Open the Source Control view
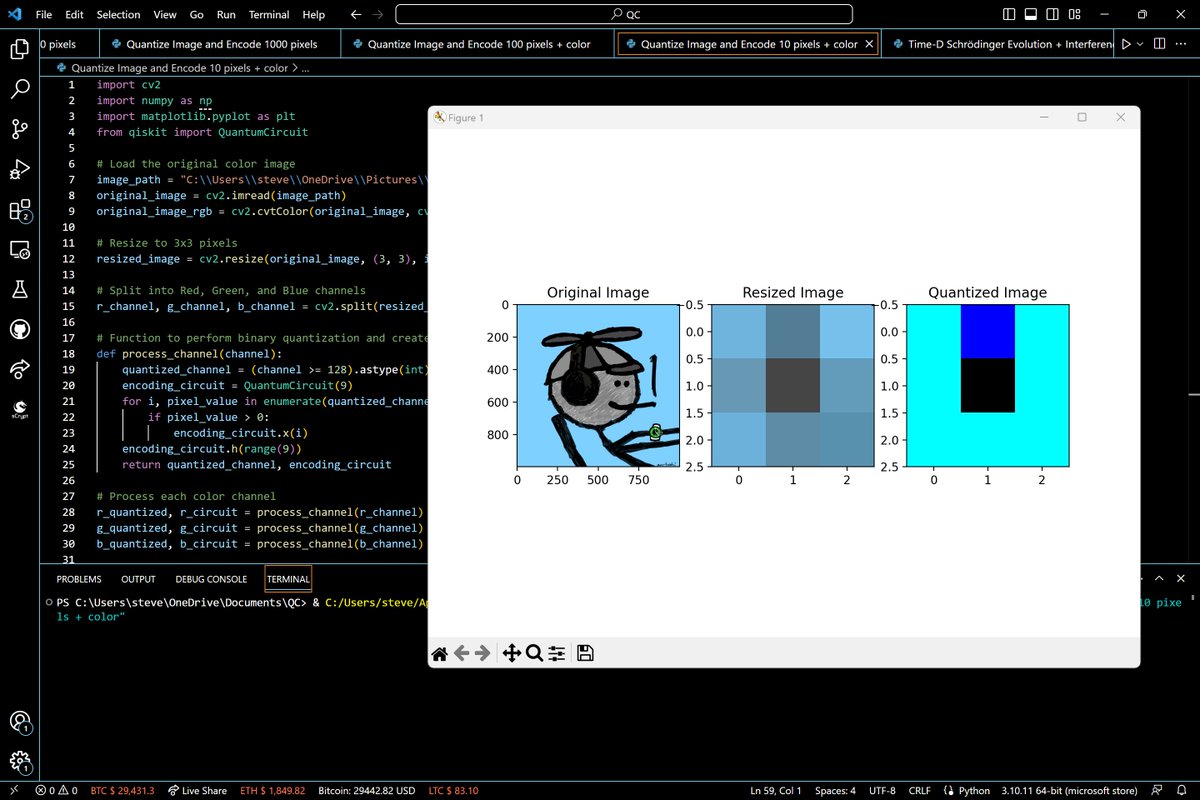 (x=20, y=129)
